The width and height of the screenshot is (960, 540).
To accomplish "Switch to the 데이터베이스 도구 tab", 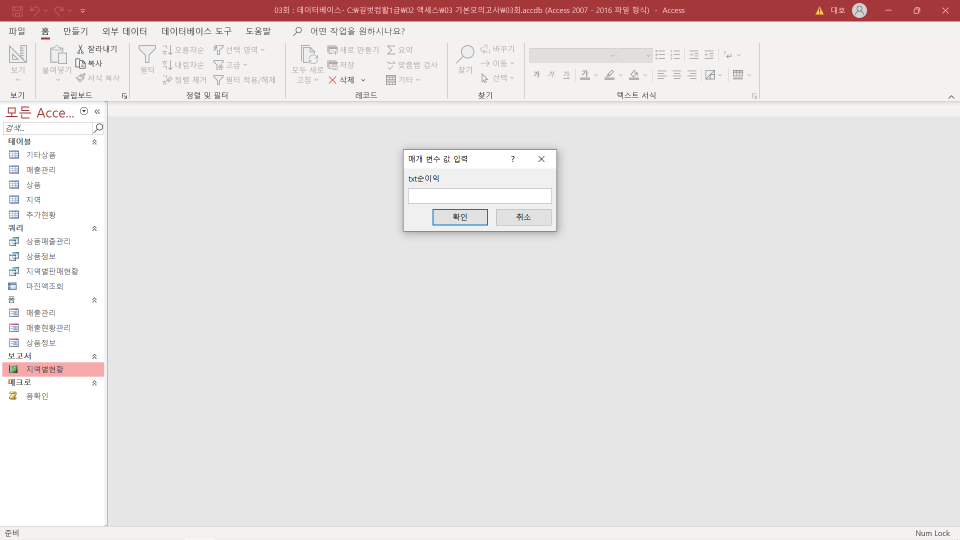I will click(196, 31).
